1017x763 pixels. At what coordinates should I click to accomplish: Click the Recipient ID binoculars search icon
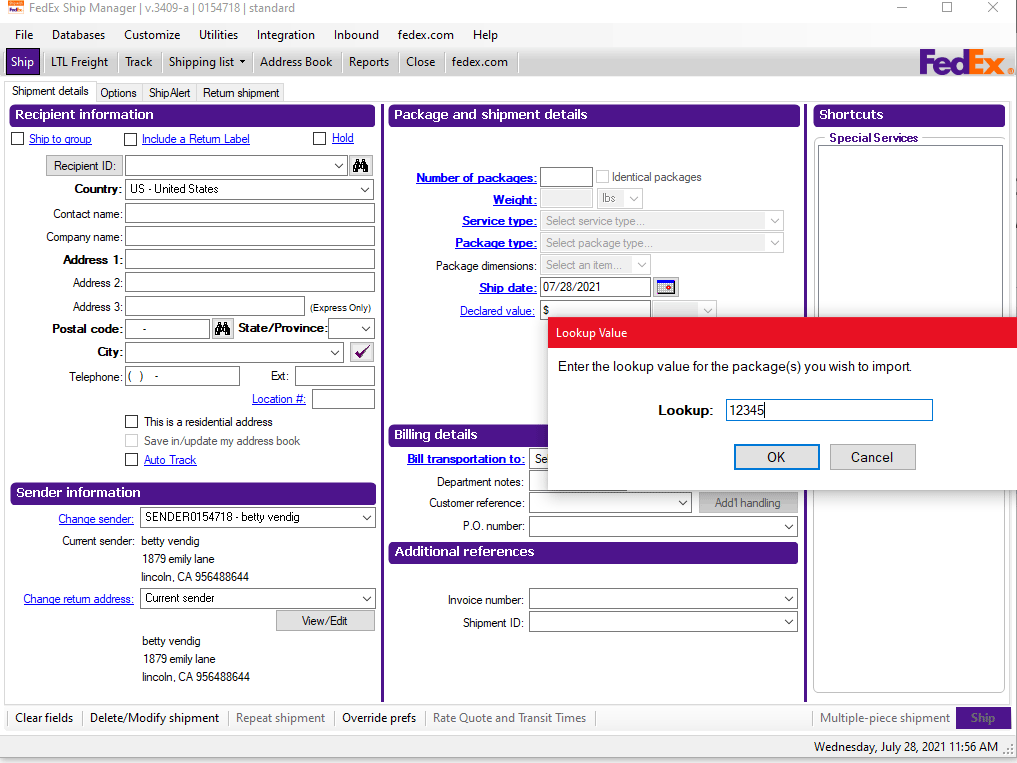point(361,166)
